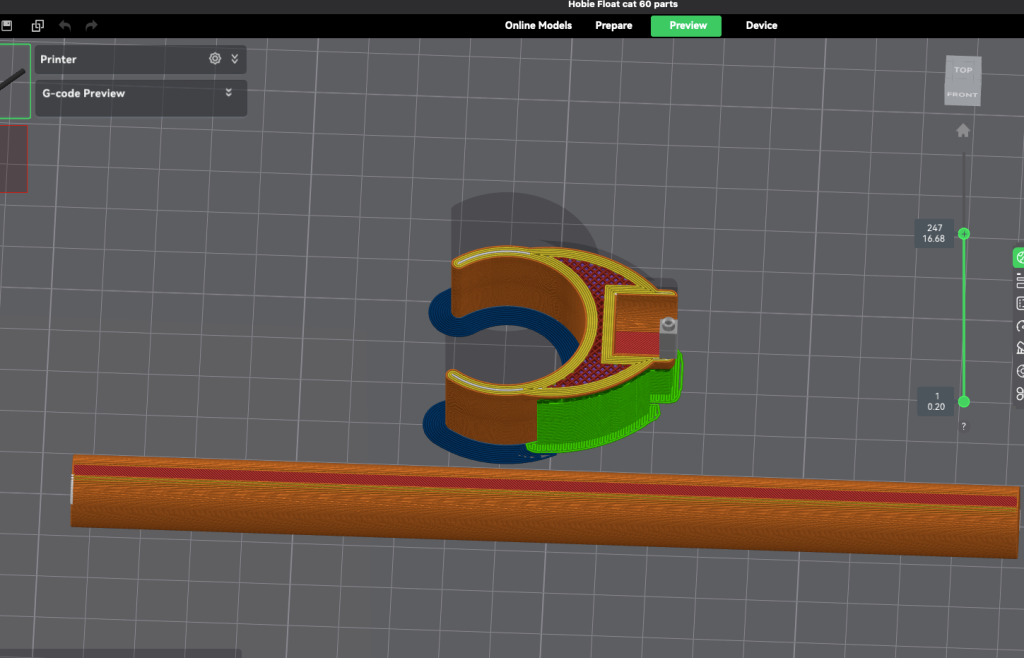Go to the Device tab

(761, 25)
